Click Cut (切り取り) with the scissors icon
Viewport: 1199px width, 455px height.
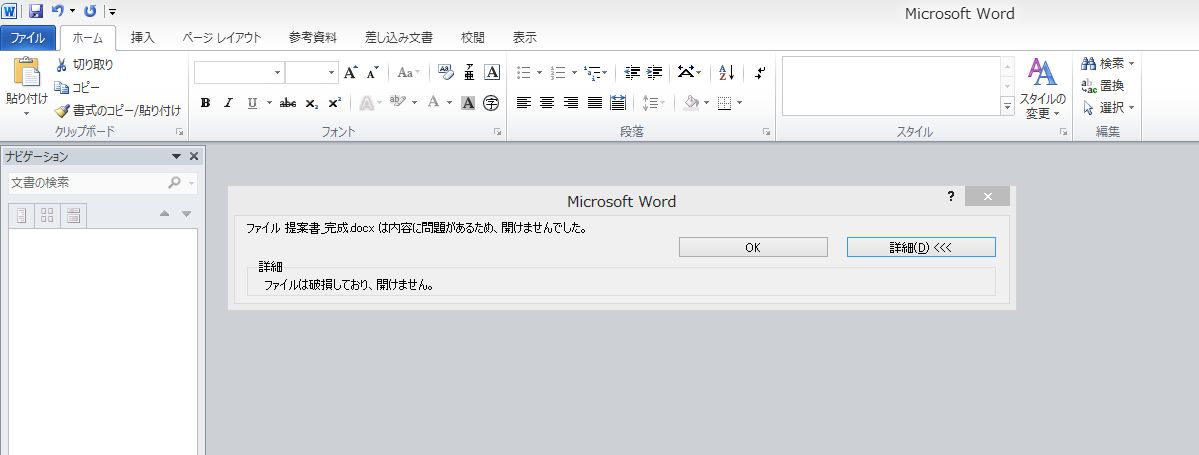coord(84,65)
